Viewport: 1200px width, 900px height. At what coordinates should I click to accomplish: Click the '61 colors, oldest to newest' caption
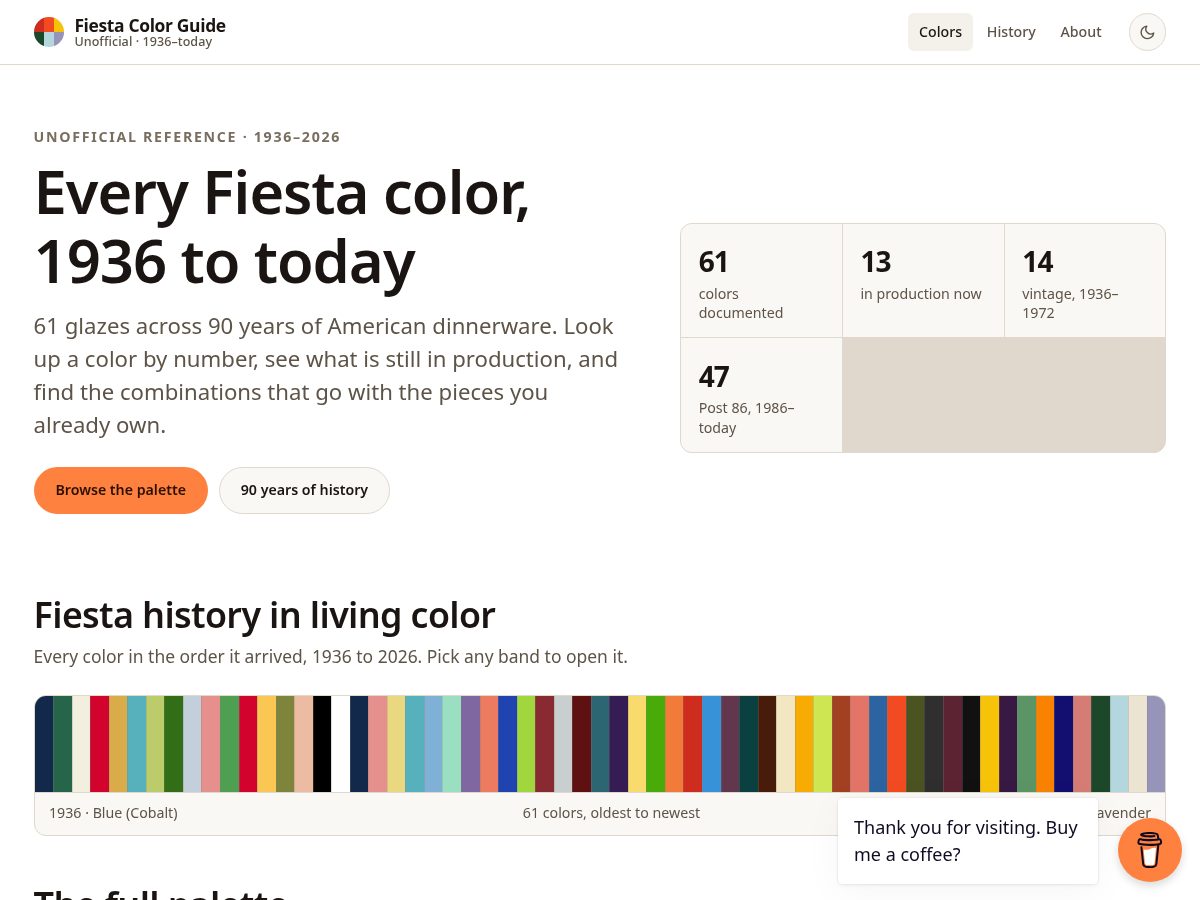[611, 813]
